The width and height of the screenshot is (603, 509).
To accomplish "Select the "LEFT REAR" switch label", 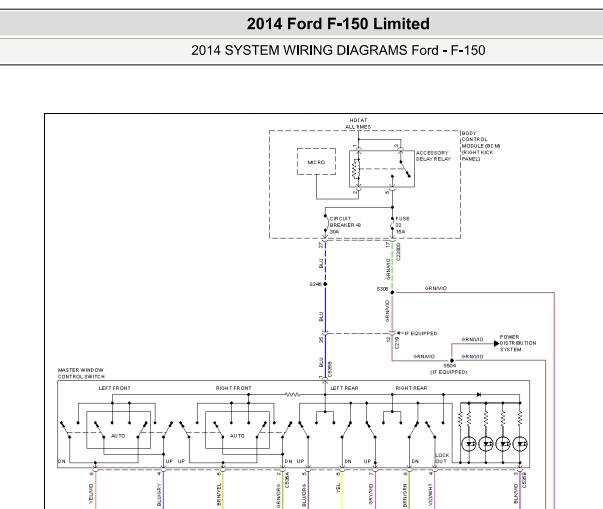I will pyautogui.click(x=344, y=388).
